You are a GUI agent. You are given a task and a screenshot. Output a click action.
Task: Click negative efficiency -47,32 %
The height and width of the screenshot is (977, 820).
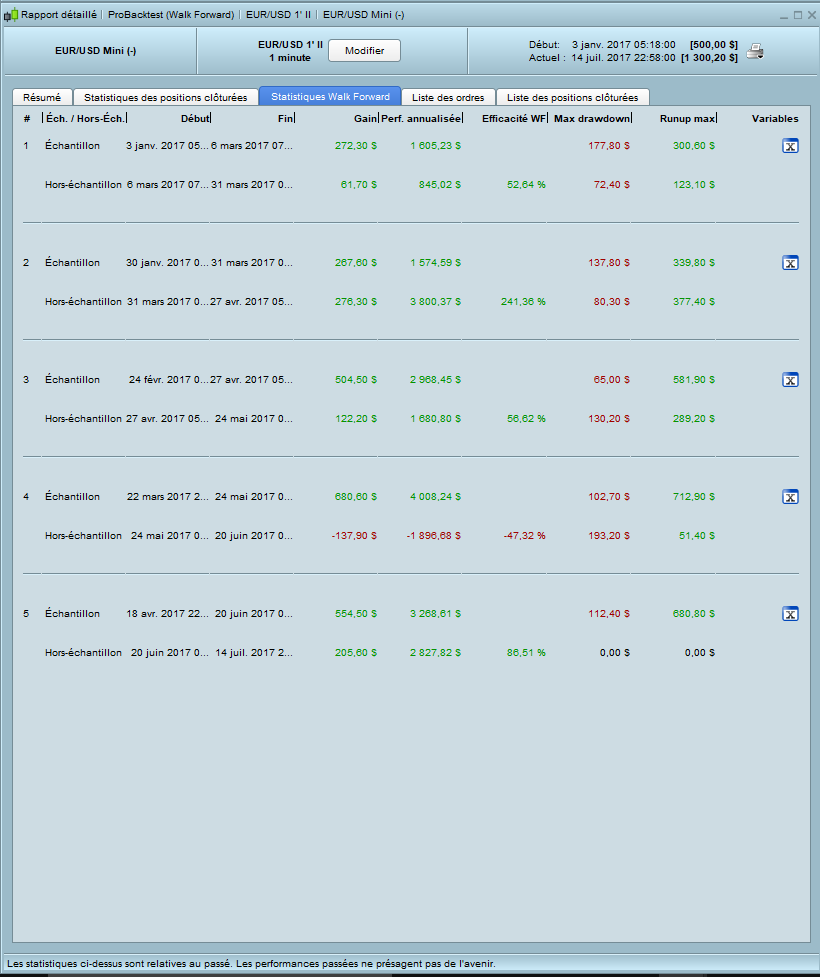(525, 536)
